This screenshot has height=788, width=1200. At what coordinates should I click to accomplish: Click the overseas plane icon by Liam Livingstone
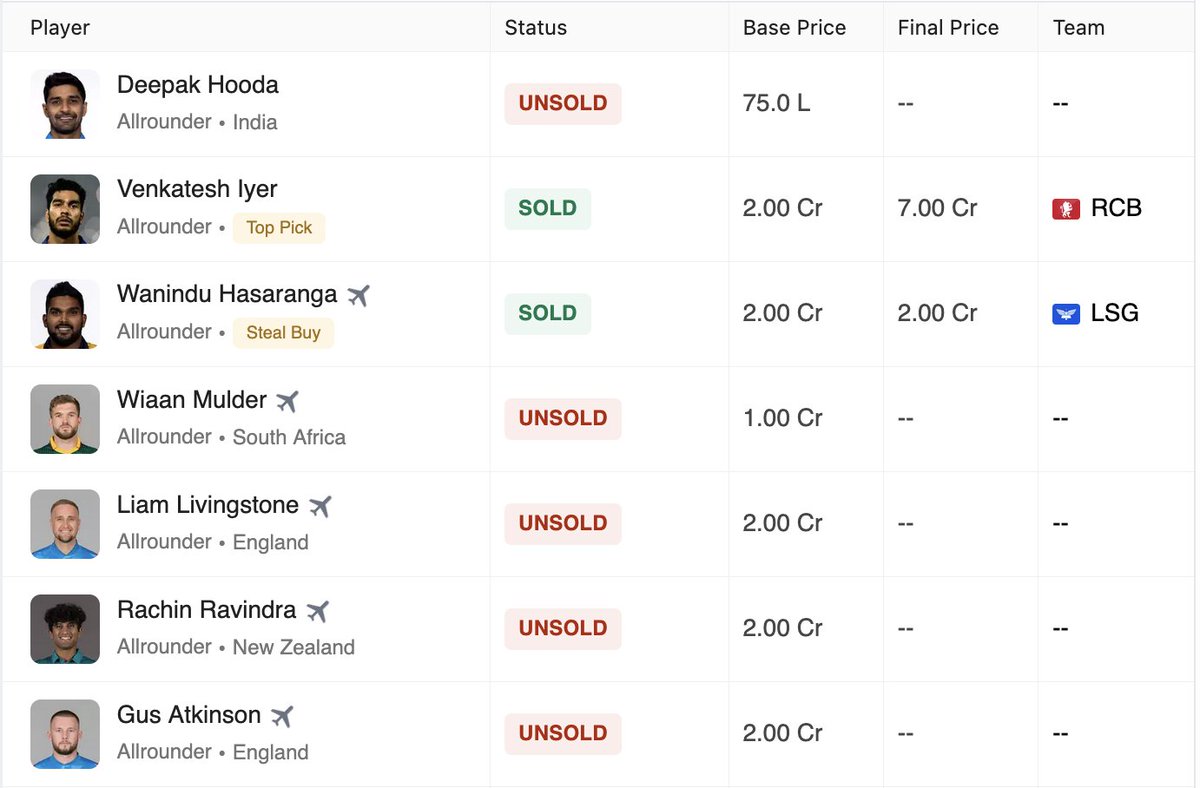tap(320, 505)
